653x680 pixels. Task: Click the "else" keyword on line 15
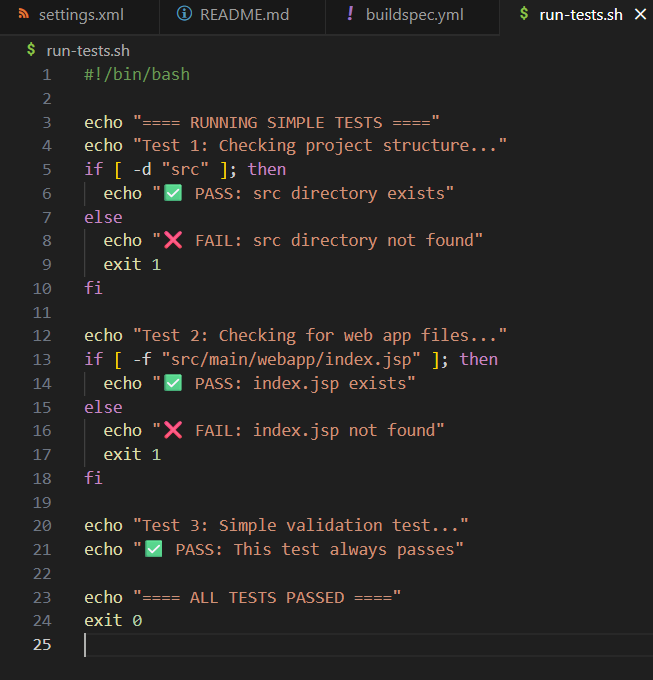103,407
